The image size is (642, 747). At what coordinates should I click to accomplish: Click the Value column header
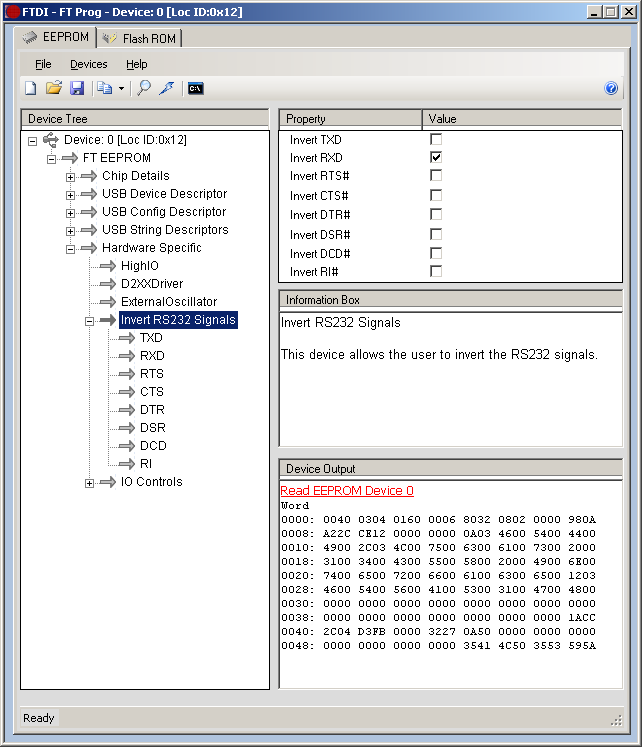pyautogui.click(x=522, y=119)
